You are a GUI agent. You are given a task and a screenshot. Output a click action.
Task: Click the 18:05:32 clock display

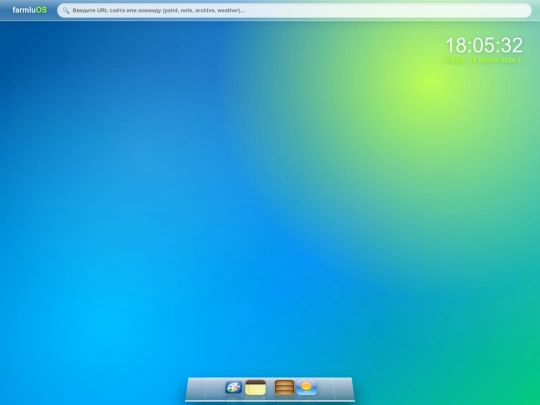pos(484,45)
